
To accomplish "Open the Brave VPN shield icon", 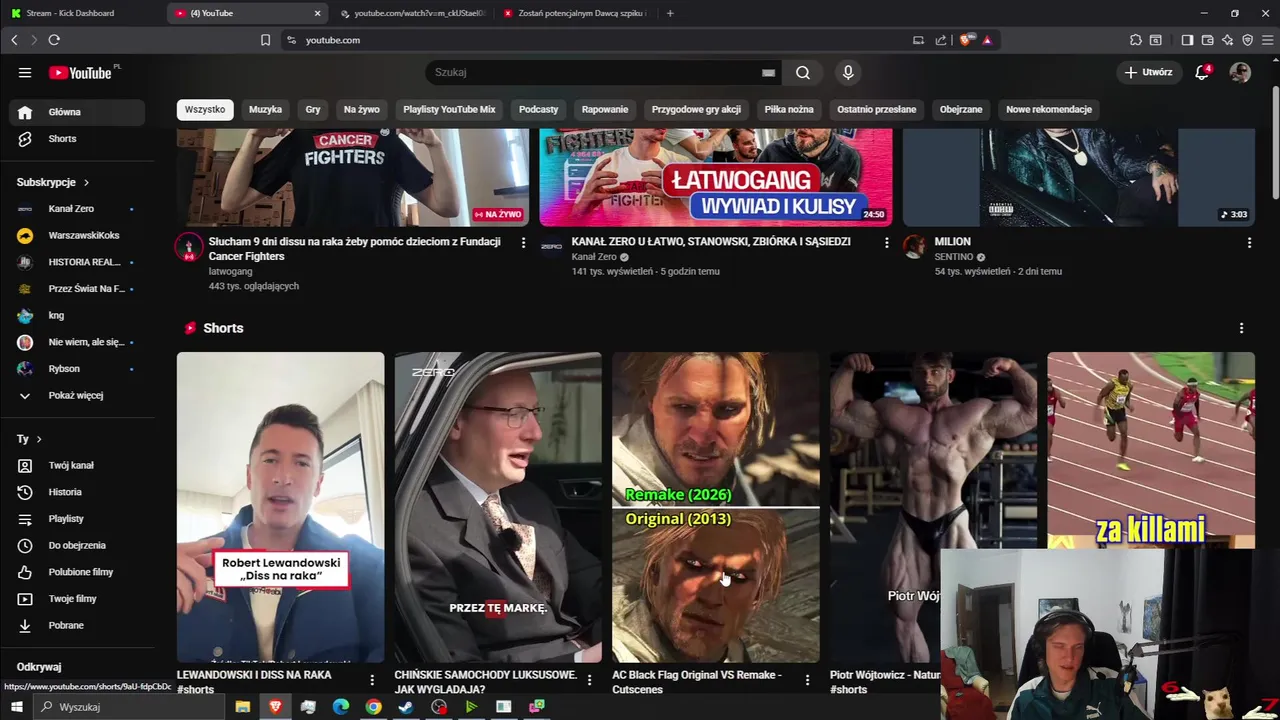I will coord(1247,40).
